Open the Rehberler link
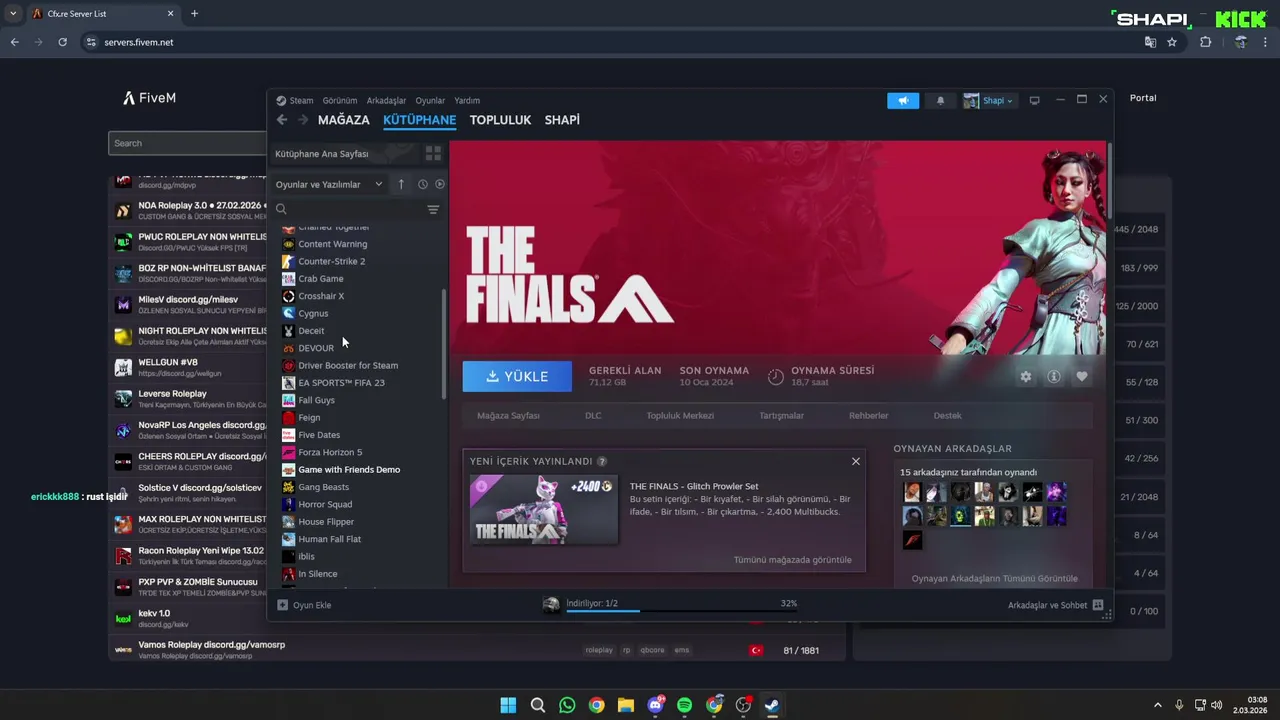1280x720 pixels. coord(869,415)
